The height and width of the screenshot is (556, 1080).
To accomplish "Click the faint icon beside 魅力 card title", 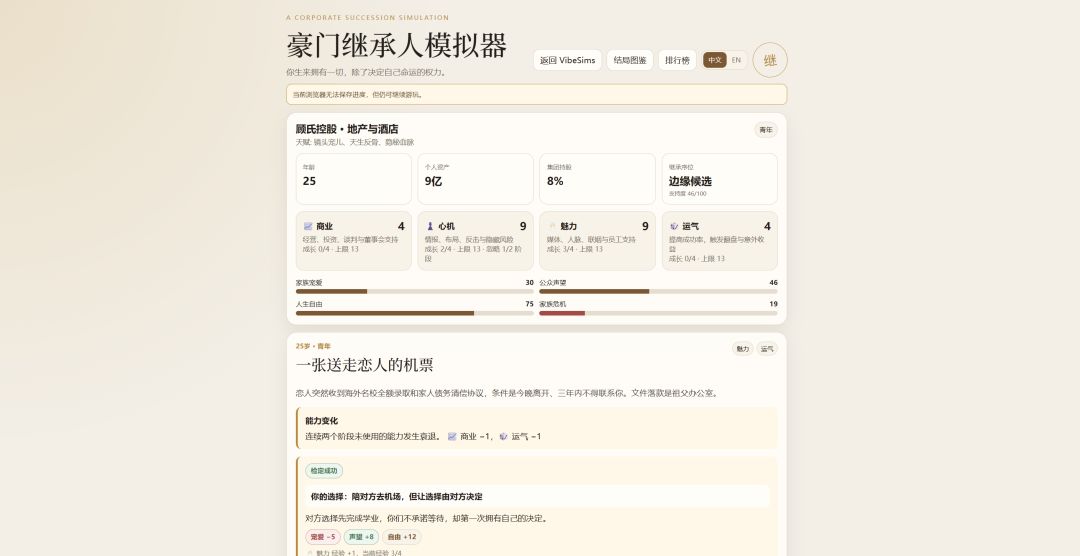I will (552, 226).
